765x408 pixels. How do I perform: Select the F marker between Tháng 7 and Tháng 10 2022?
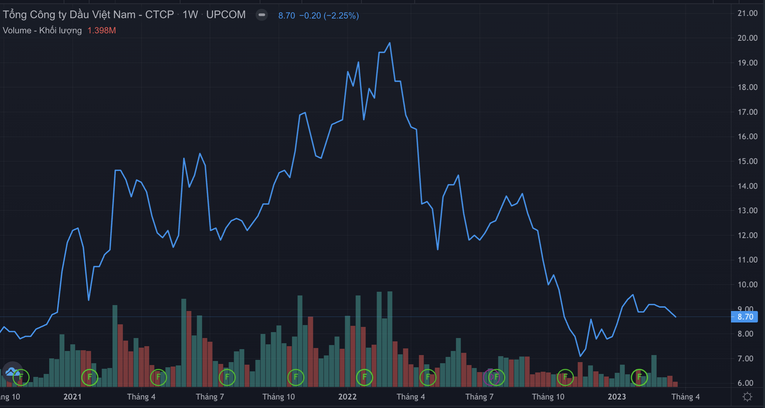coord(496,377)
